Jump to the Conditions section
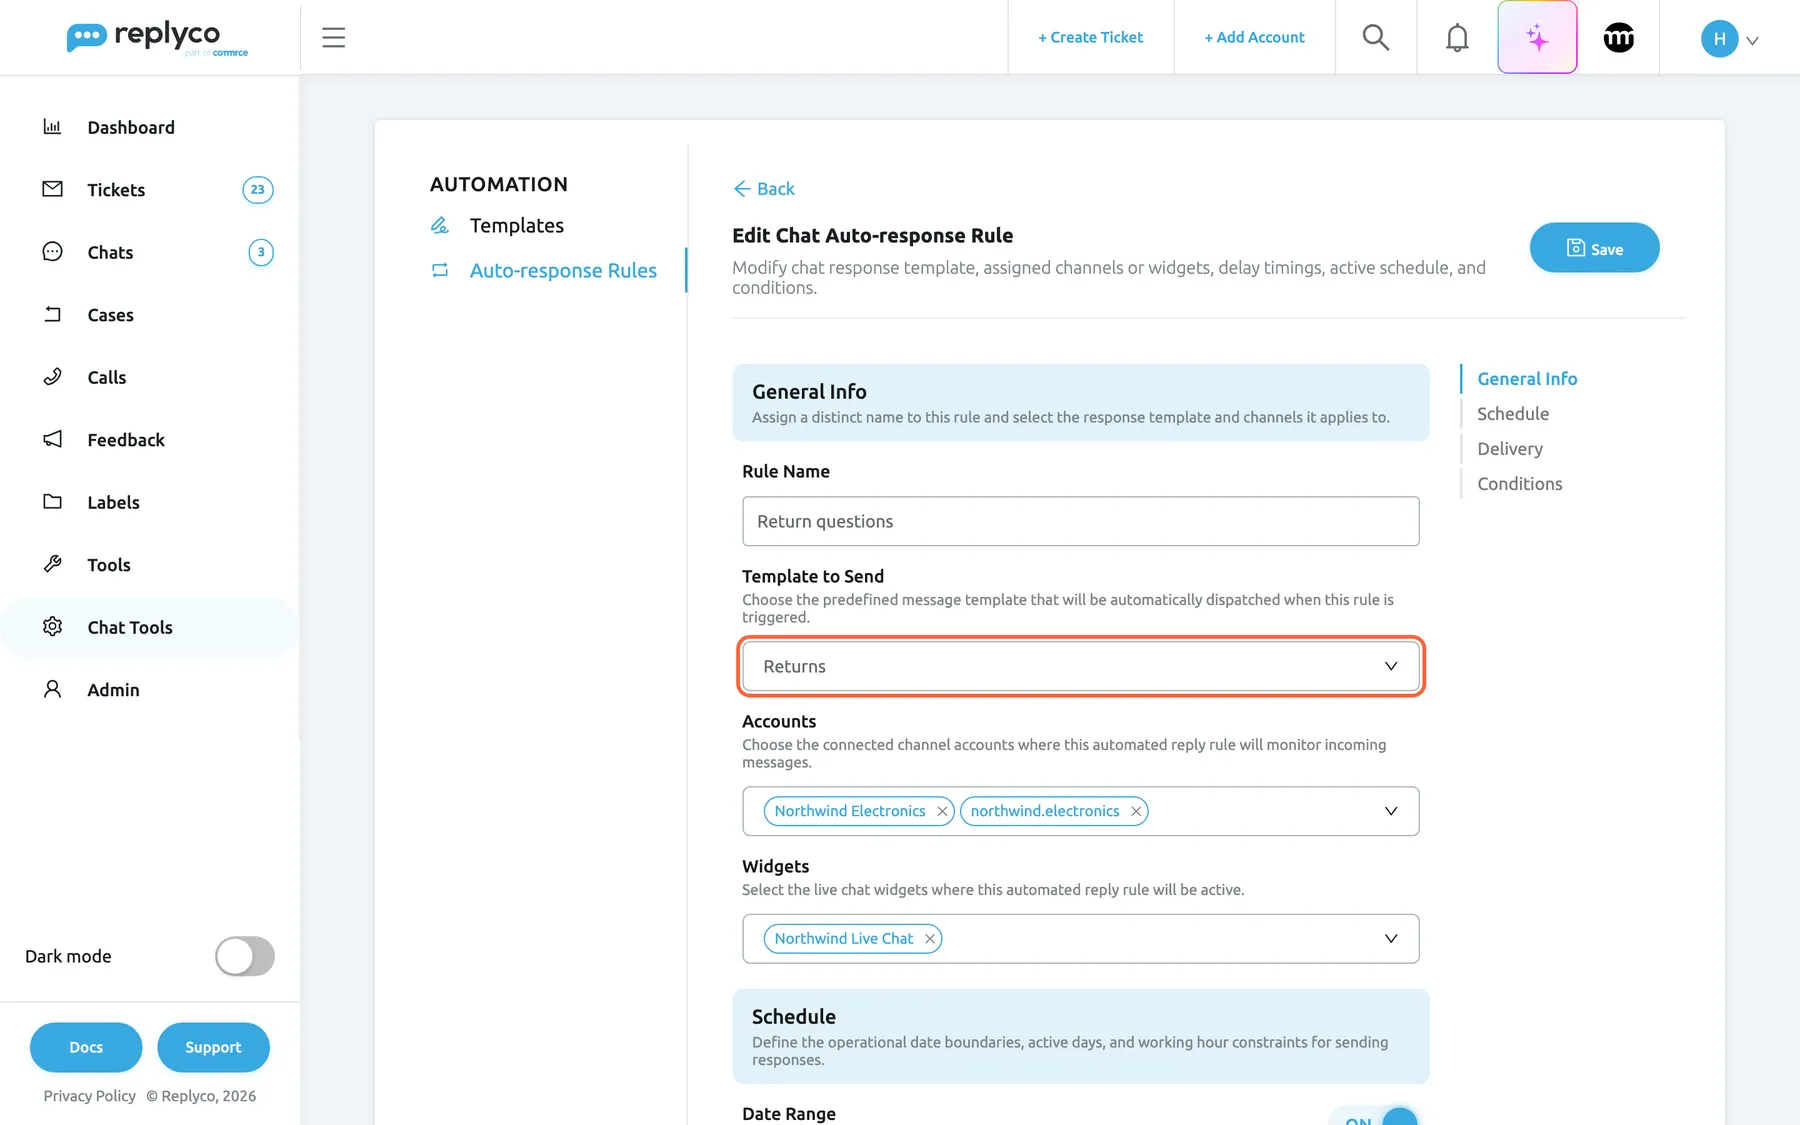The height and width of the screenshot is (1125, 1800). (x=1519, y=484)
